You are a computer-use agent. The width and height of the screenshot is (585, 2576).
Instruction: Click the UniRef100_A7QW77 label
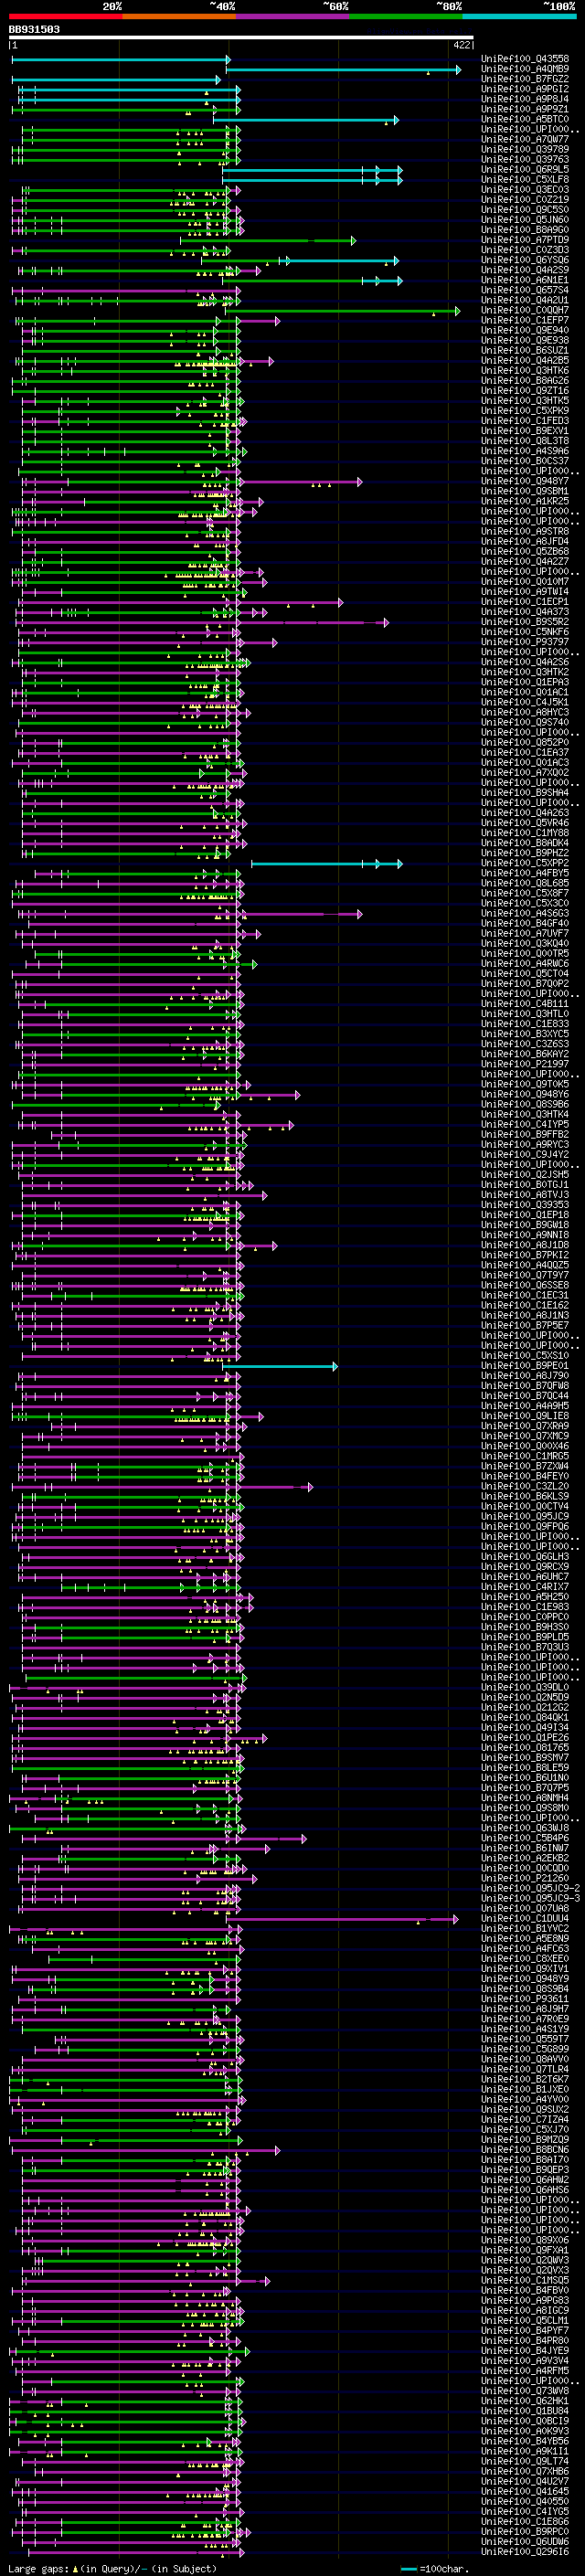[525, 139]
